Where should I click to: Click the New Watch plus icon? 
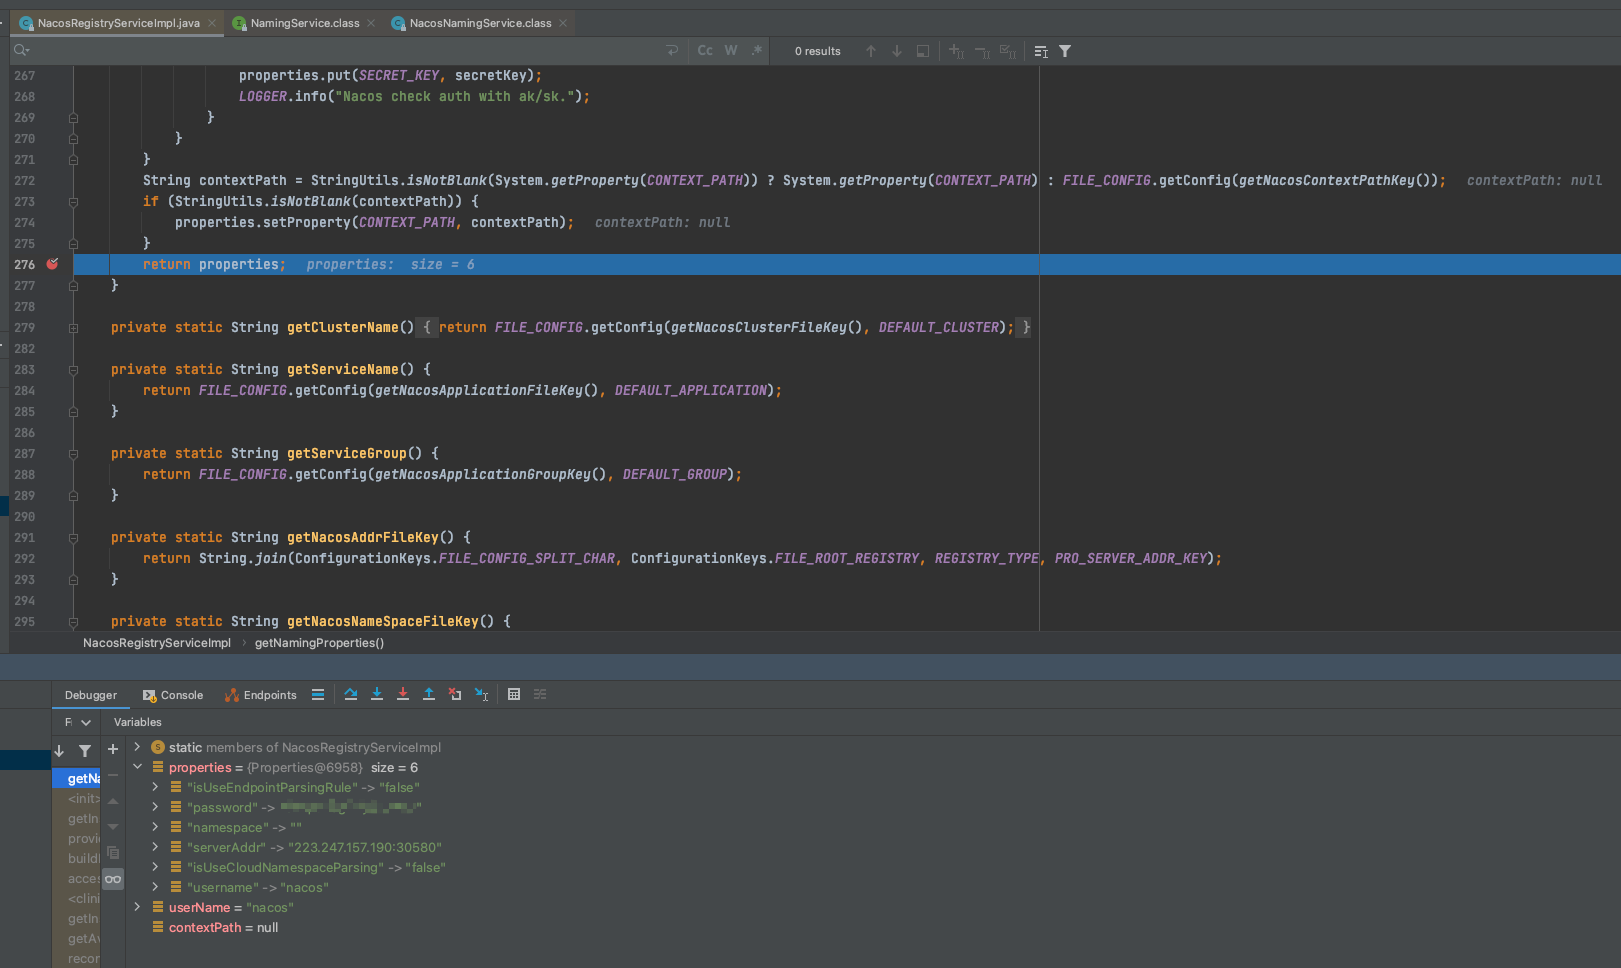click(x=113, y=749)
